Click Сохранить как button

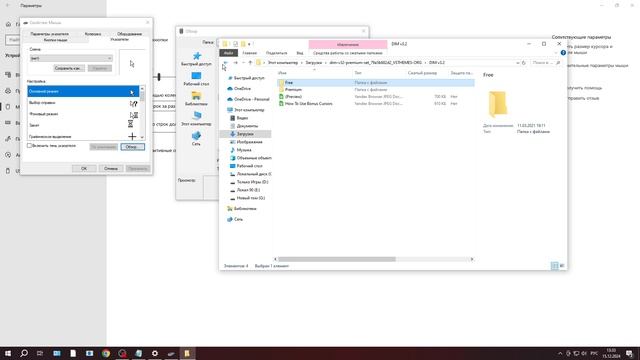pos(69,68)
